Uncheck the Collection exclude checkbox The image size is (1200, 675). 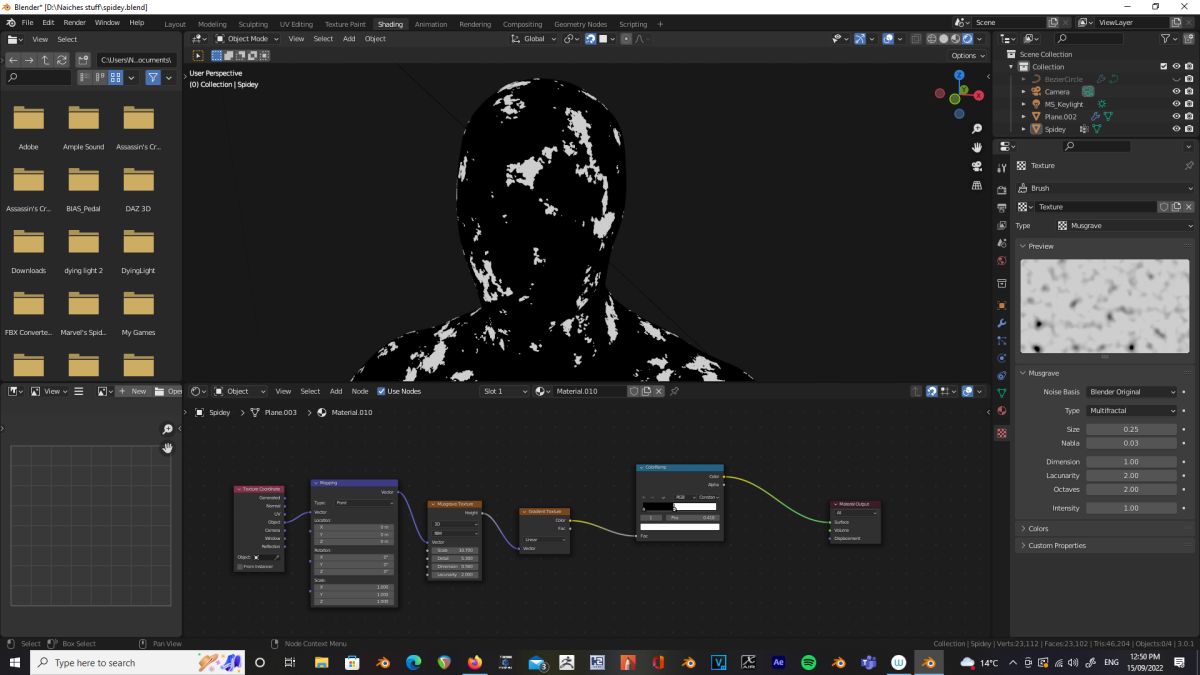click(1163, 67)
